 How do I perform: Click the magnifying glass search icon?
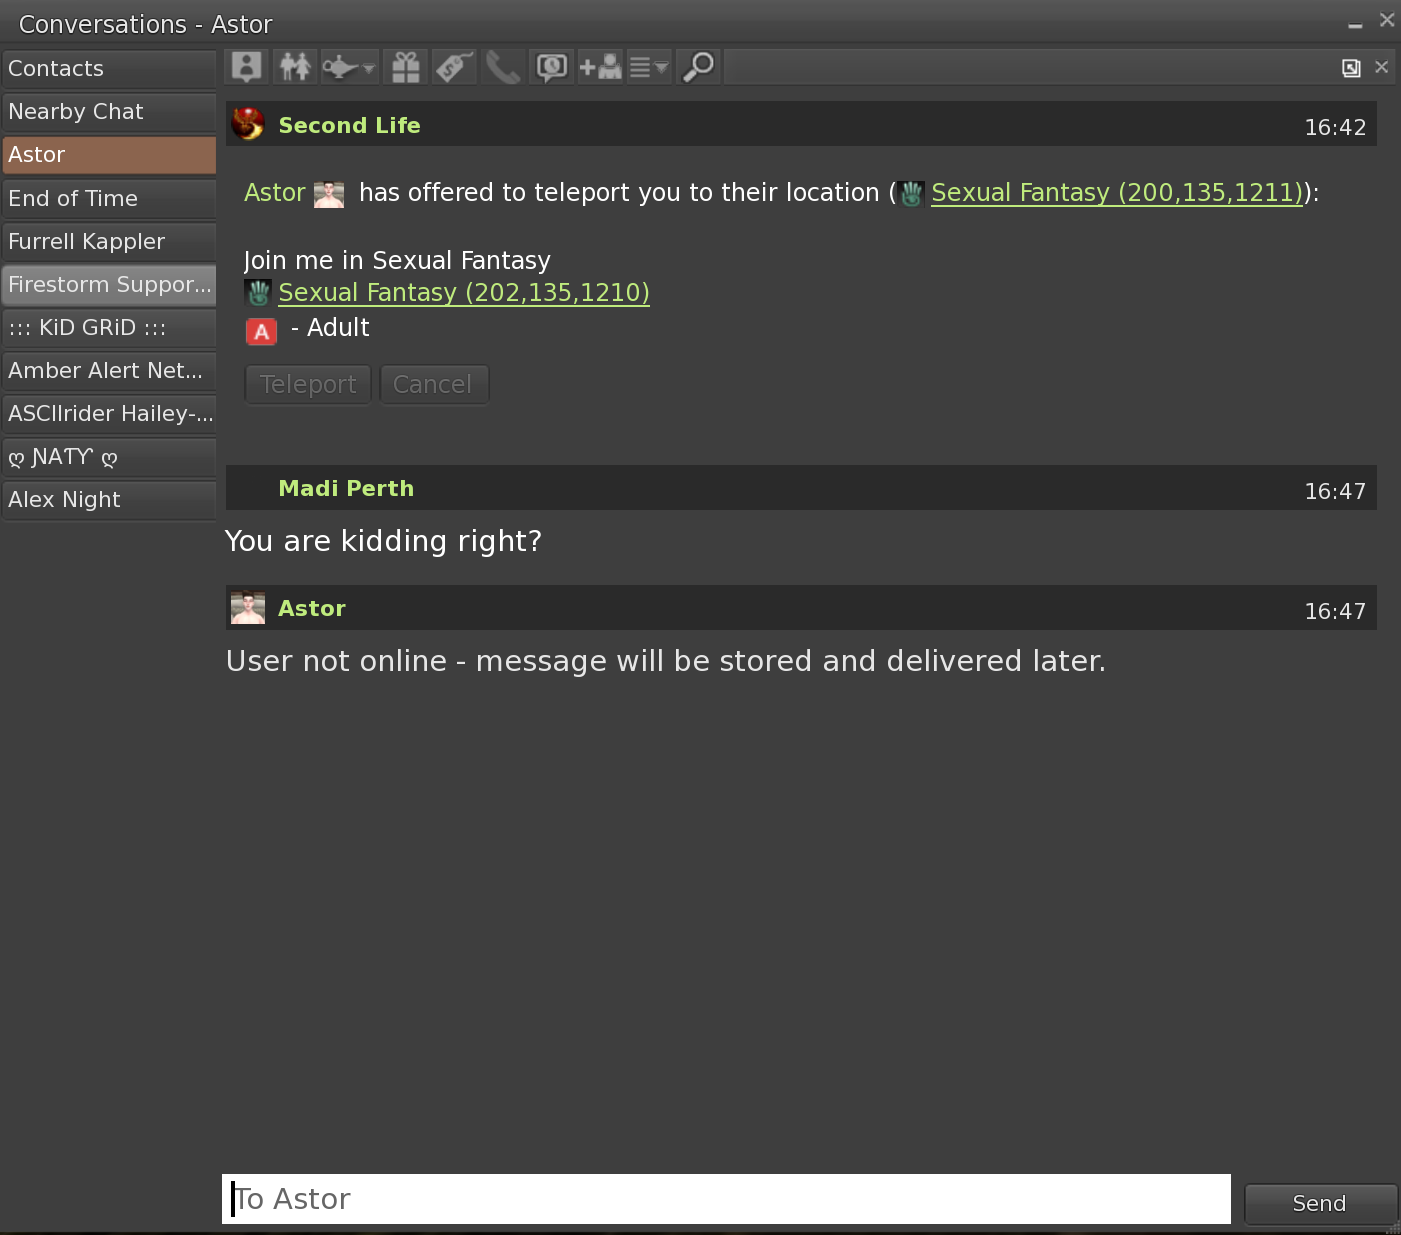(699, 67)
